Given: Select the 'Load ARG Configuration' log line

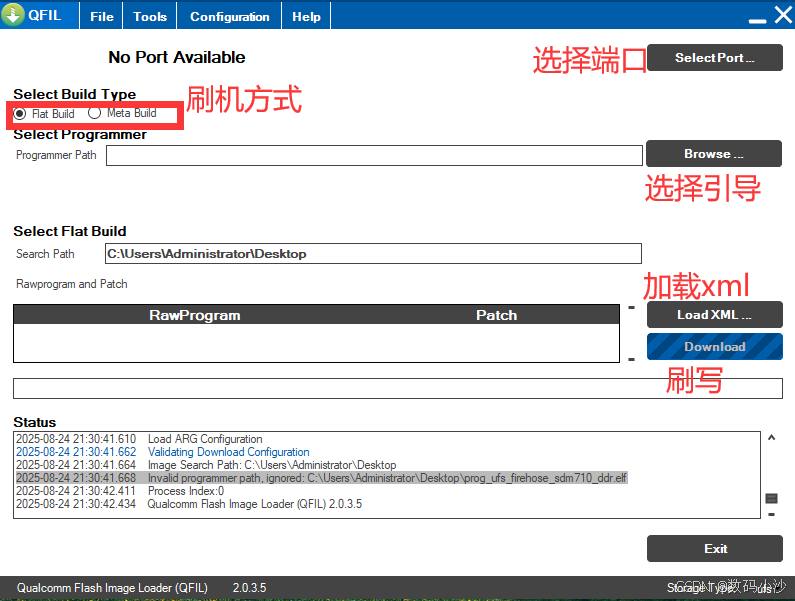Looking at the screenshot, I should coord(139,439).
